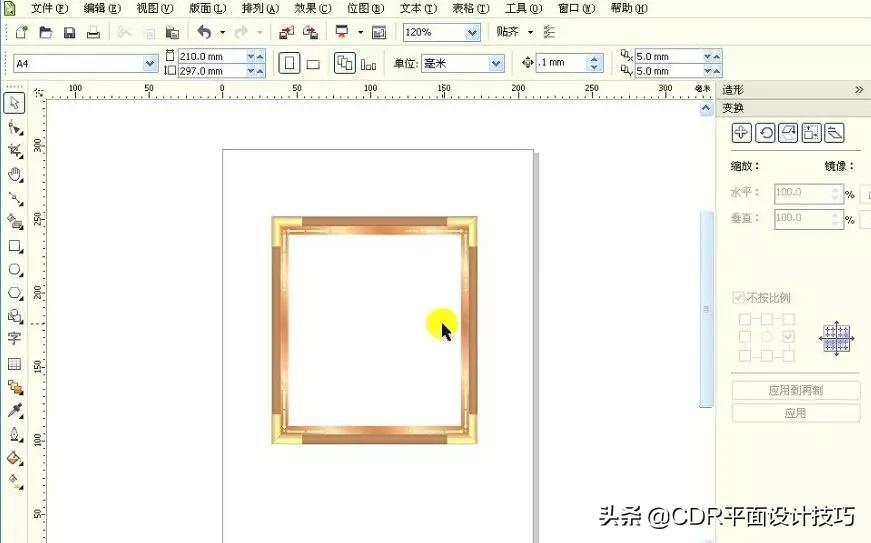
Task: Expand the Application launcher dropdown arrow
Action: pos(361,33)
